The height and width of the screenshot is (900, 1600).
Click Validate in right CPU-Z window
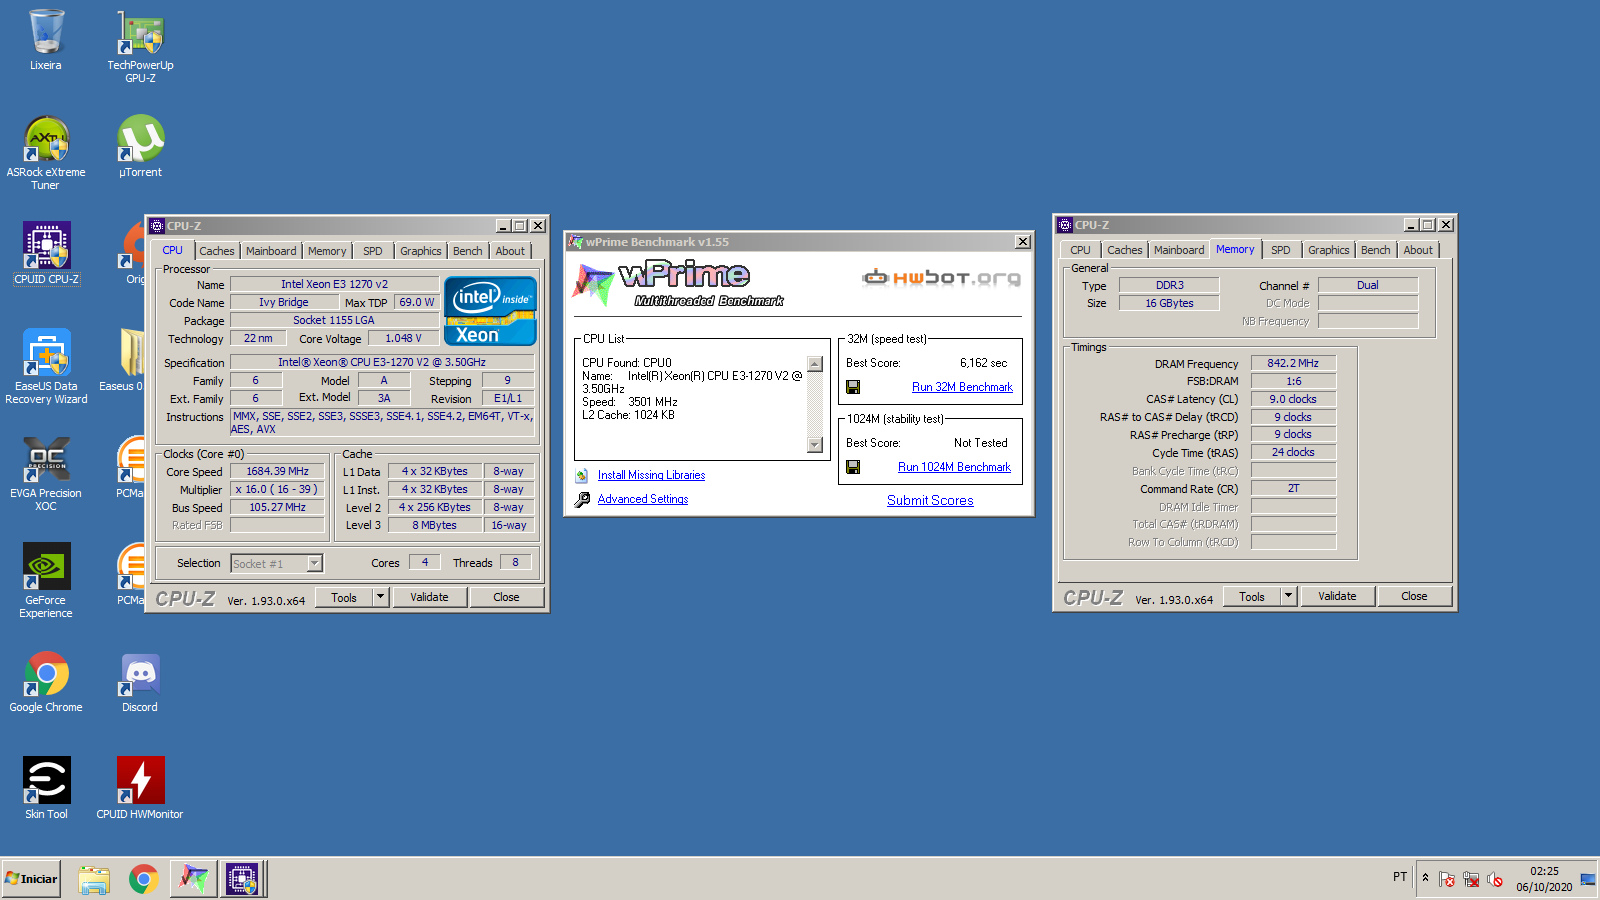point(1337,596)
